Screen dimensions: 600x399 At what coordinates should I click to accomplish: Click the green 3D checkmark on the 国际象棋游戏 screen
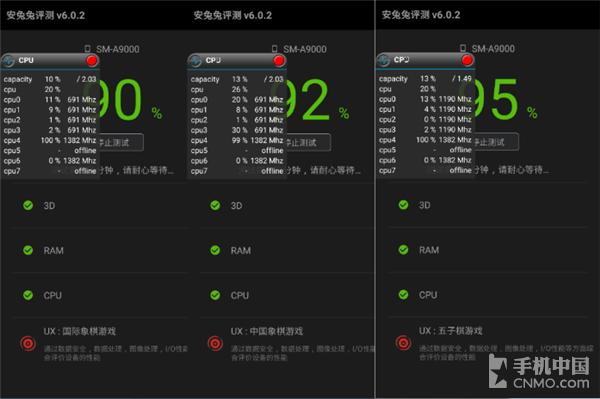pyautogui.click(x=28, y=205)
